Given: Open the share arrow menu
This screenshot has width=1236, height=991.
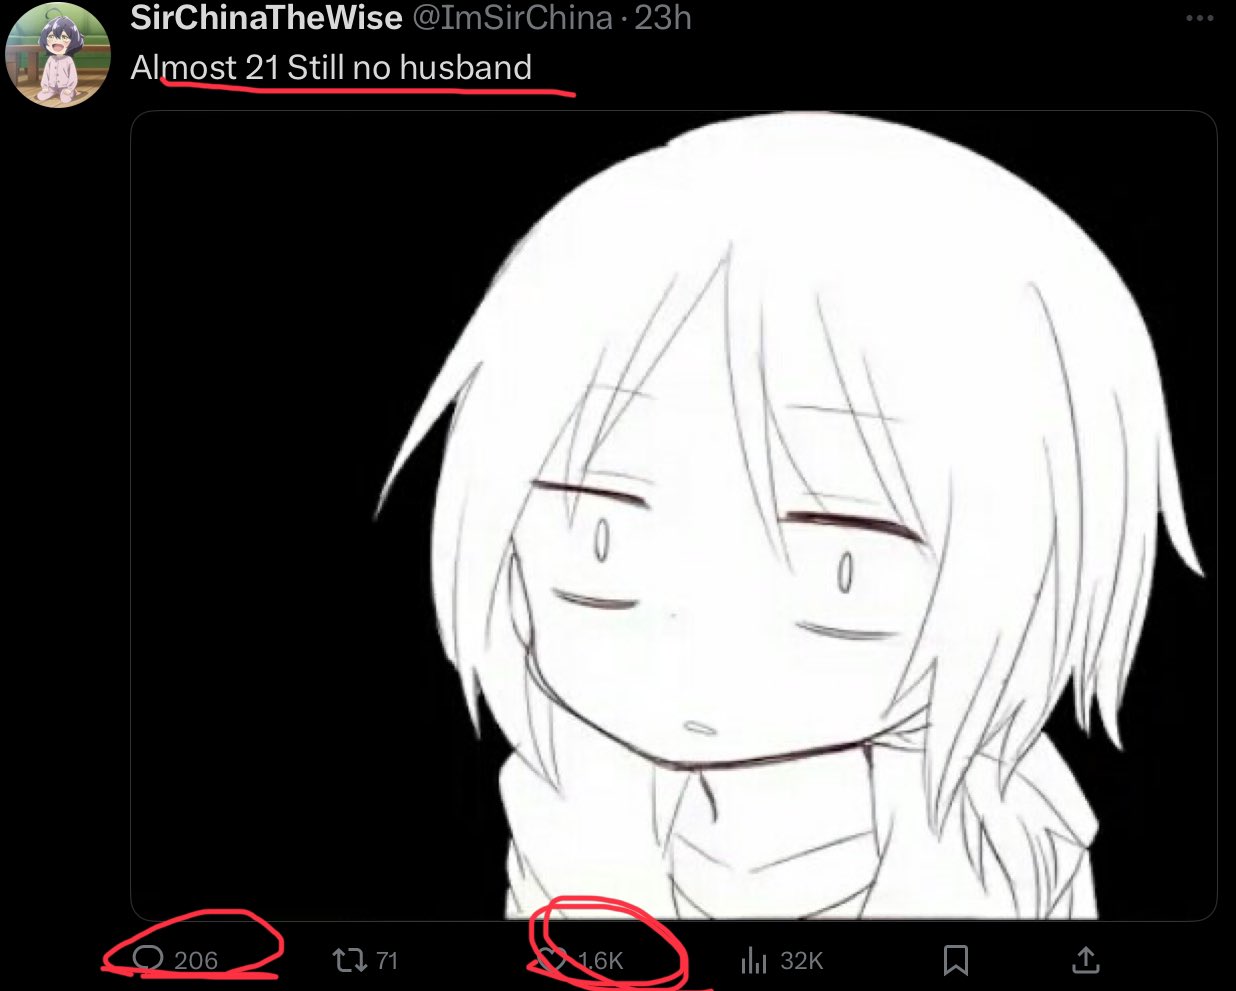Looking at the screenshot, I should [1086, 960].
